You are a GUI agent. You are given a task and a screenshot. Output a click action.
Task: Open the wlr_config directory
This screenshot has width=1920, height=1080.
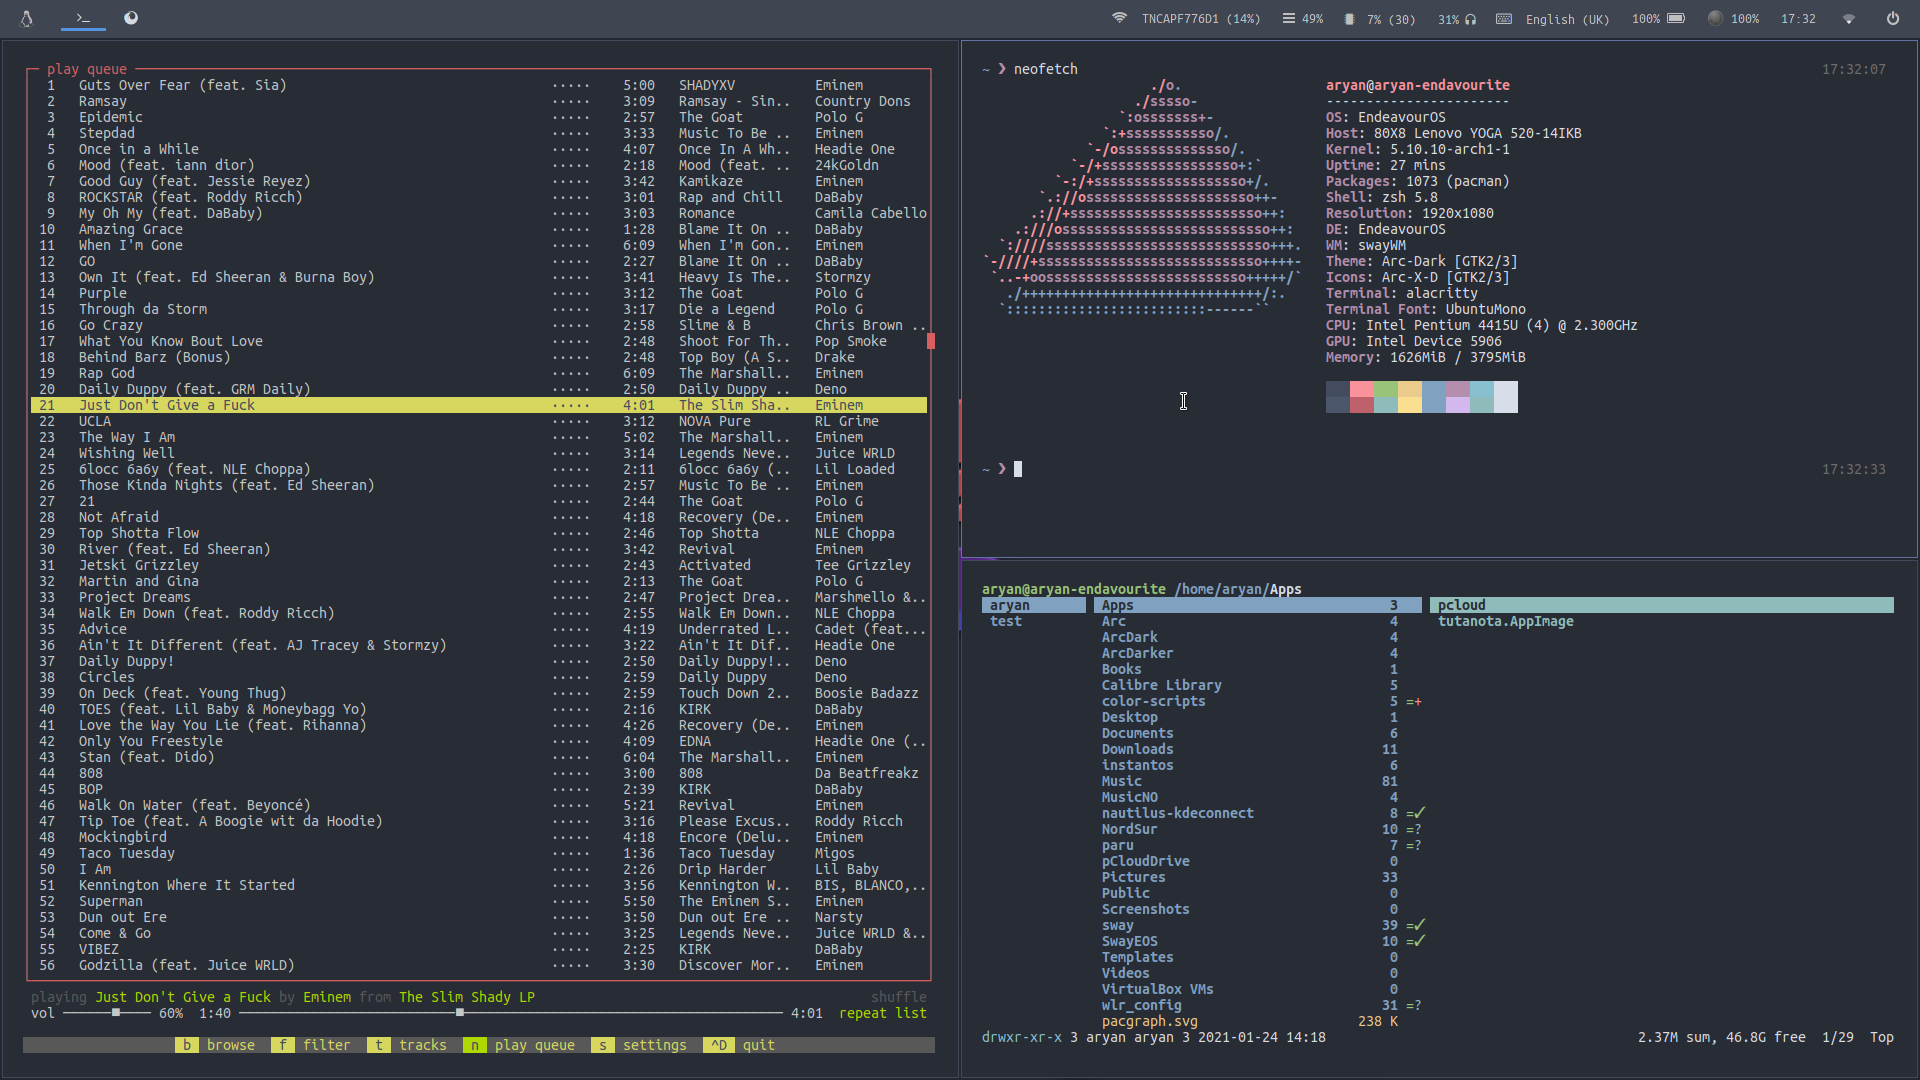1258,1005
